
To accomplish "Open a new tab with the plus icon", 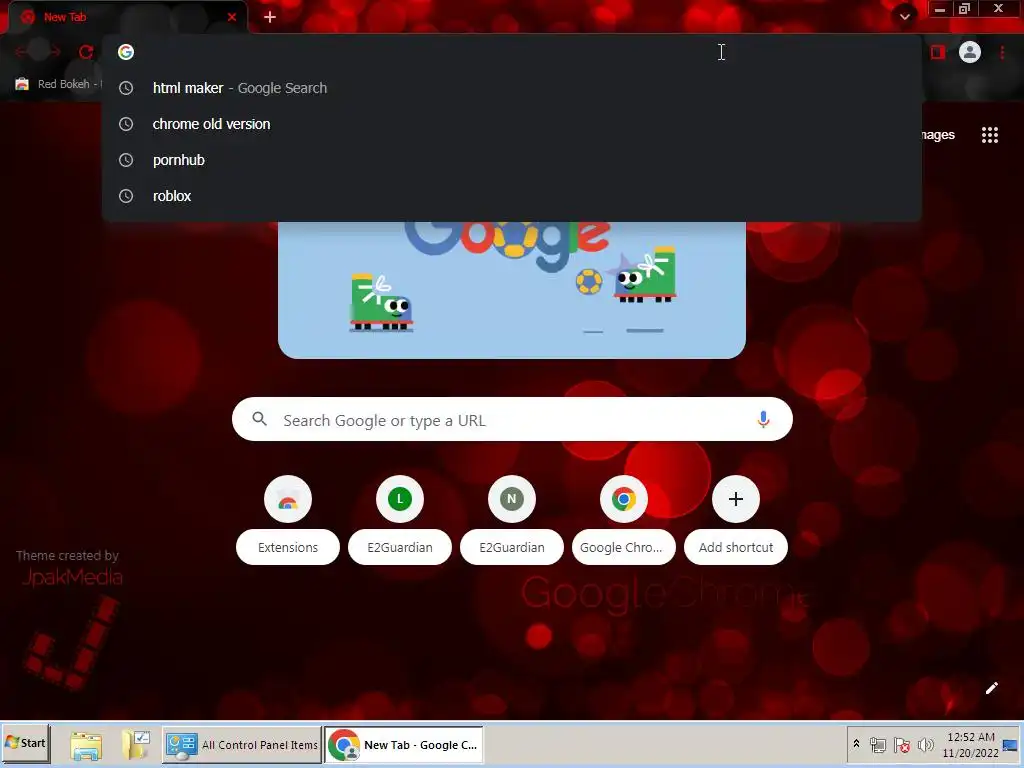I will (270, 18).
